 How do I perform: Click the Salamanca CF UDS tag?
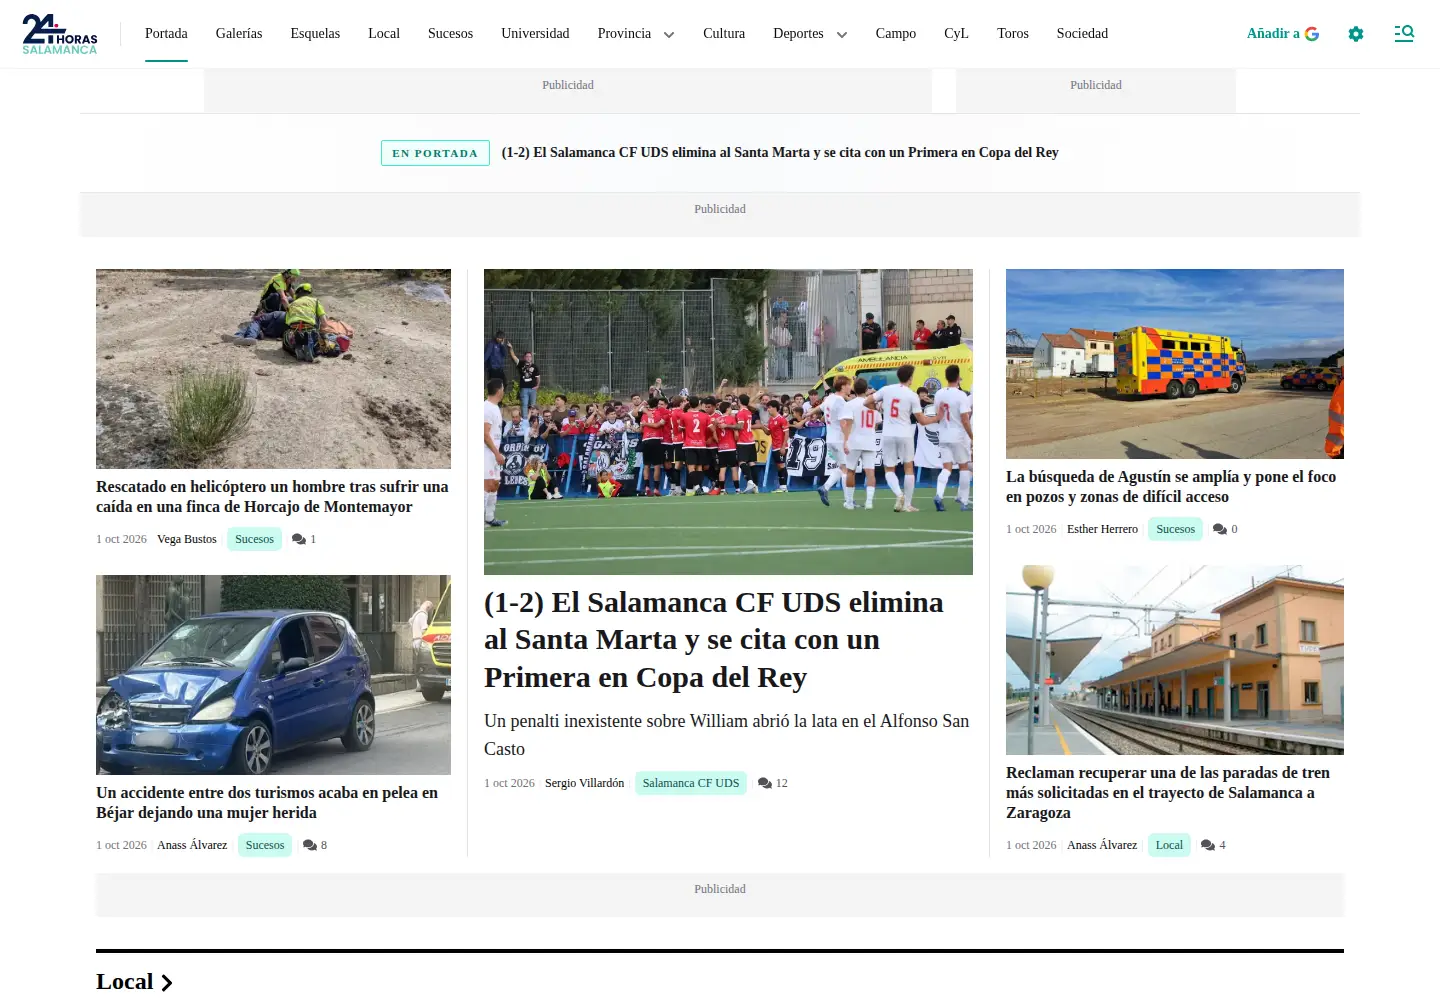[691, 783]
